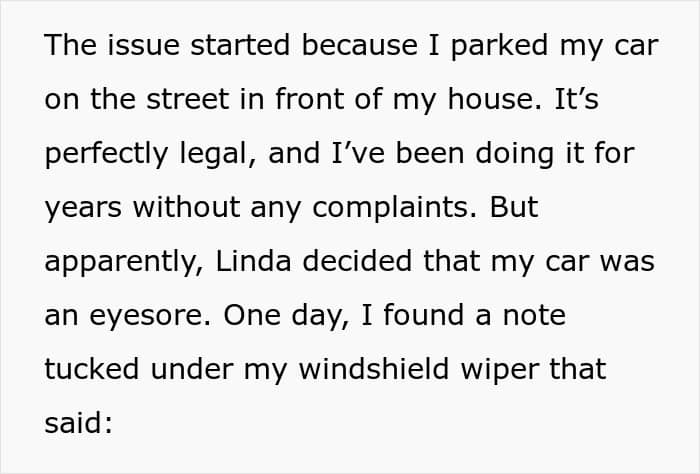This screenshot has width=700, height=474.
Task: Click the word "note"
Action: coord(534,316)
